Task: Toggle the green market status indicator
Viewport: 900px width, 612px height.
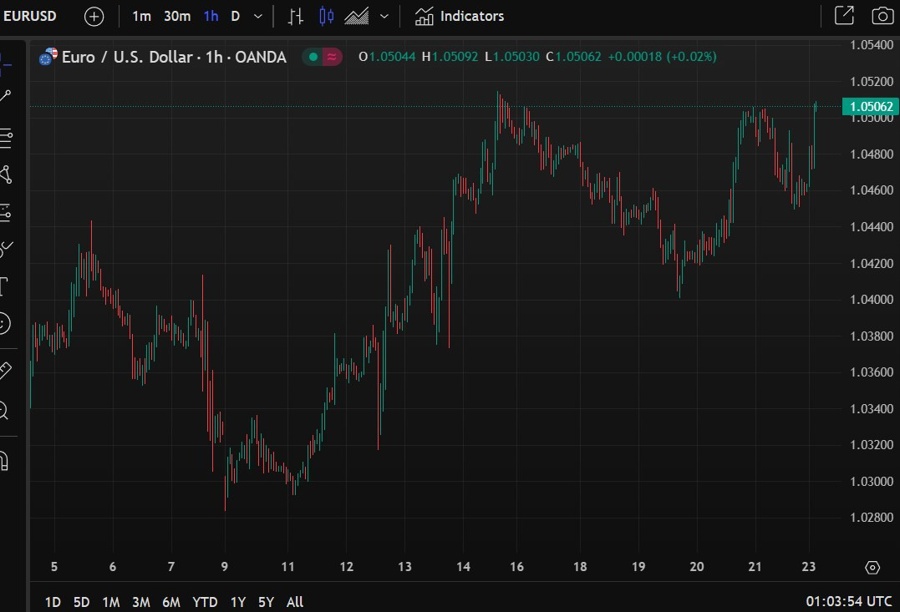Action: tap(313, 57)
